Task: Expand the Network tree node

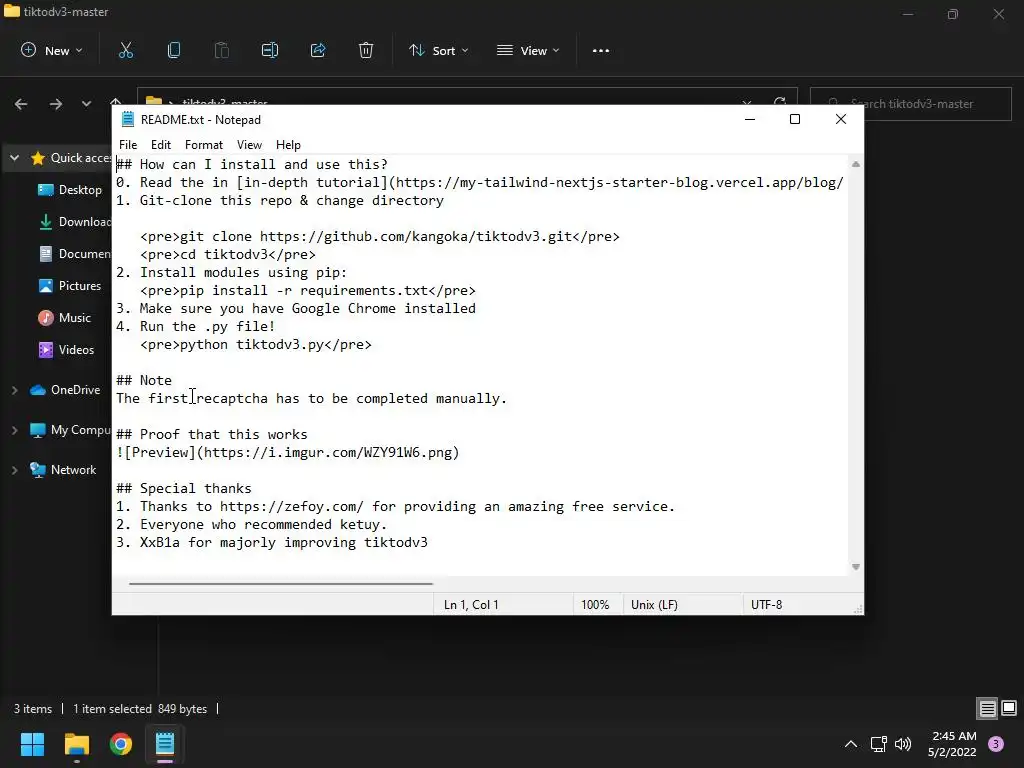Action: 14,470
